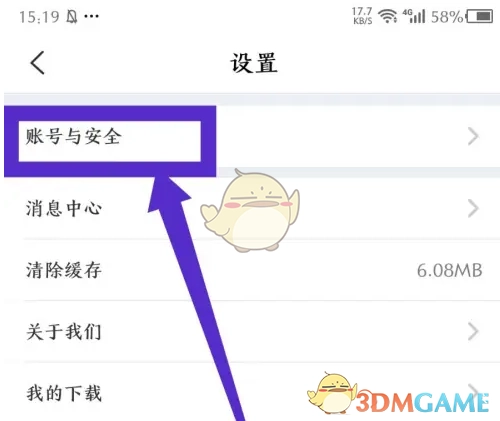Open the 关于我们 page
Screen dimensions: 500x421
pyautogui.click(x=252, y=331)
